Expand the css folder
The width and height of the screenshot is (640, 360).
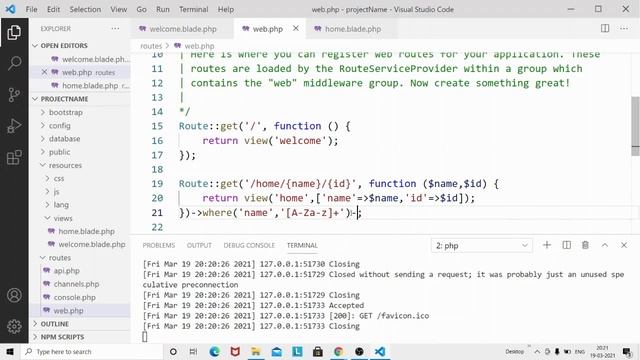tap(59, 178)
